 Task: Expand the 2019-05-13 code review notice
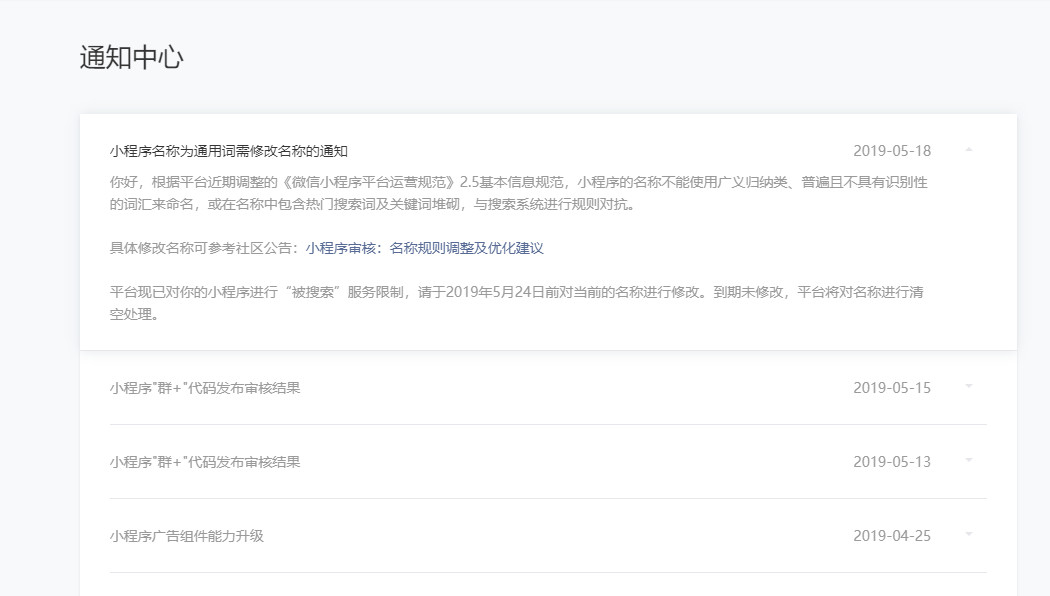(x=969, y=461)
